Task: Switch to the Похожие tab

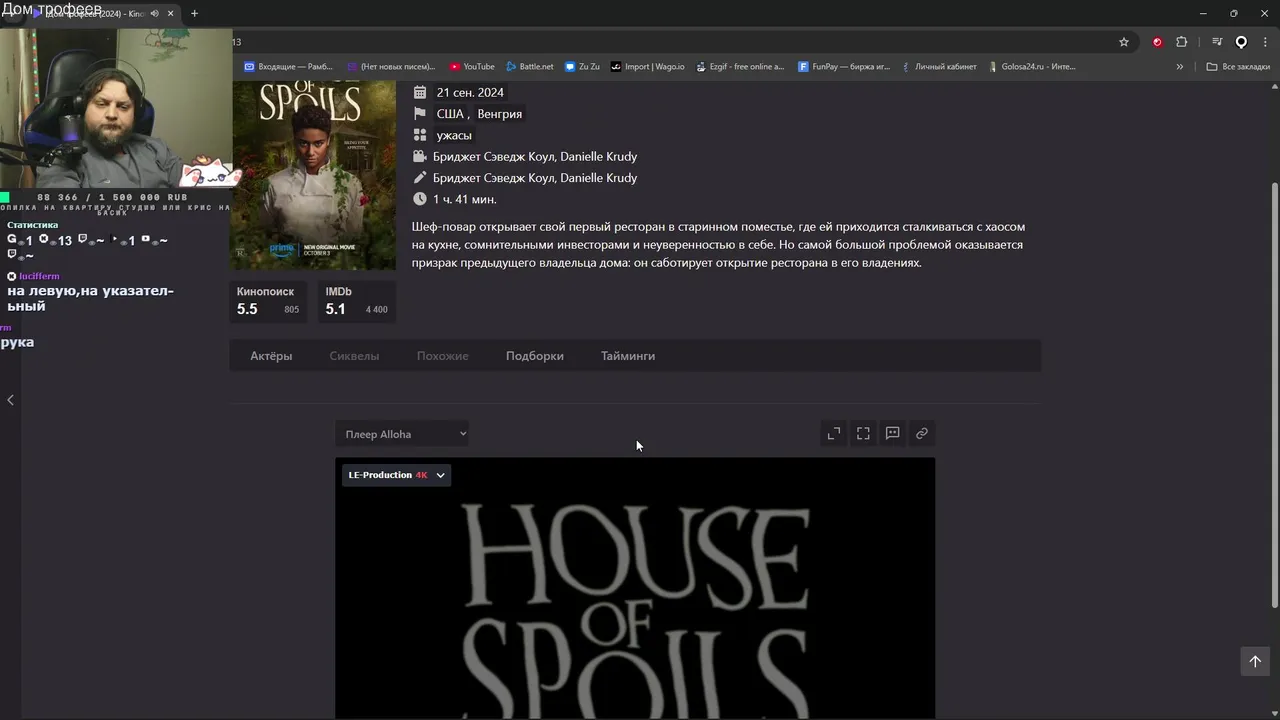Action: [x=442, y=356]
